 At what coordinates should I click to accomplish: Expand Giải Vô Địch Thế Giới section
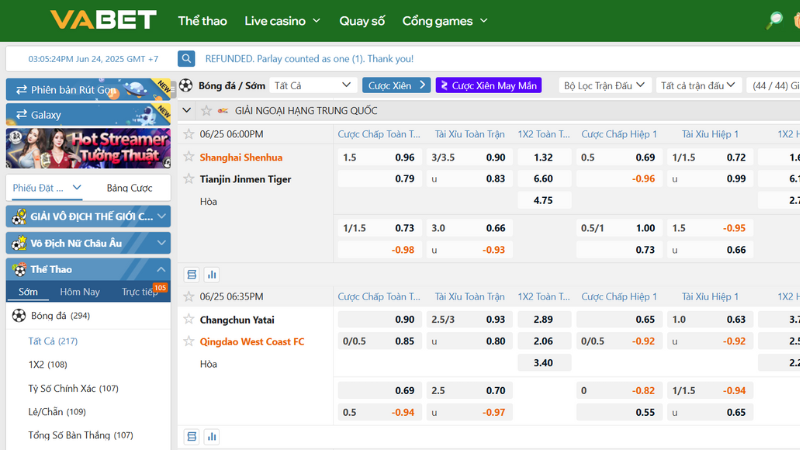pyautogui.click(x=88, y=216)
